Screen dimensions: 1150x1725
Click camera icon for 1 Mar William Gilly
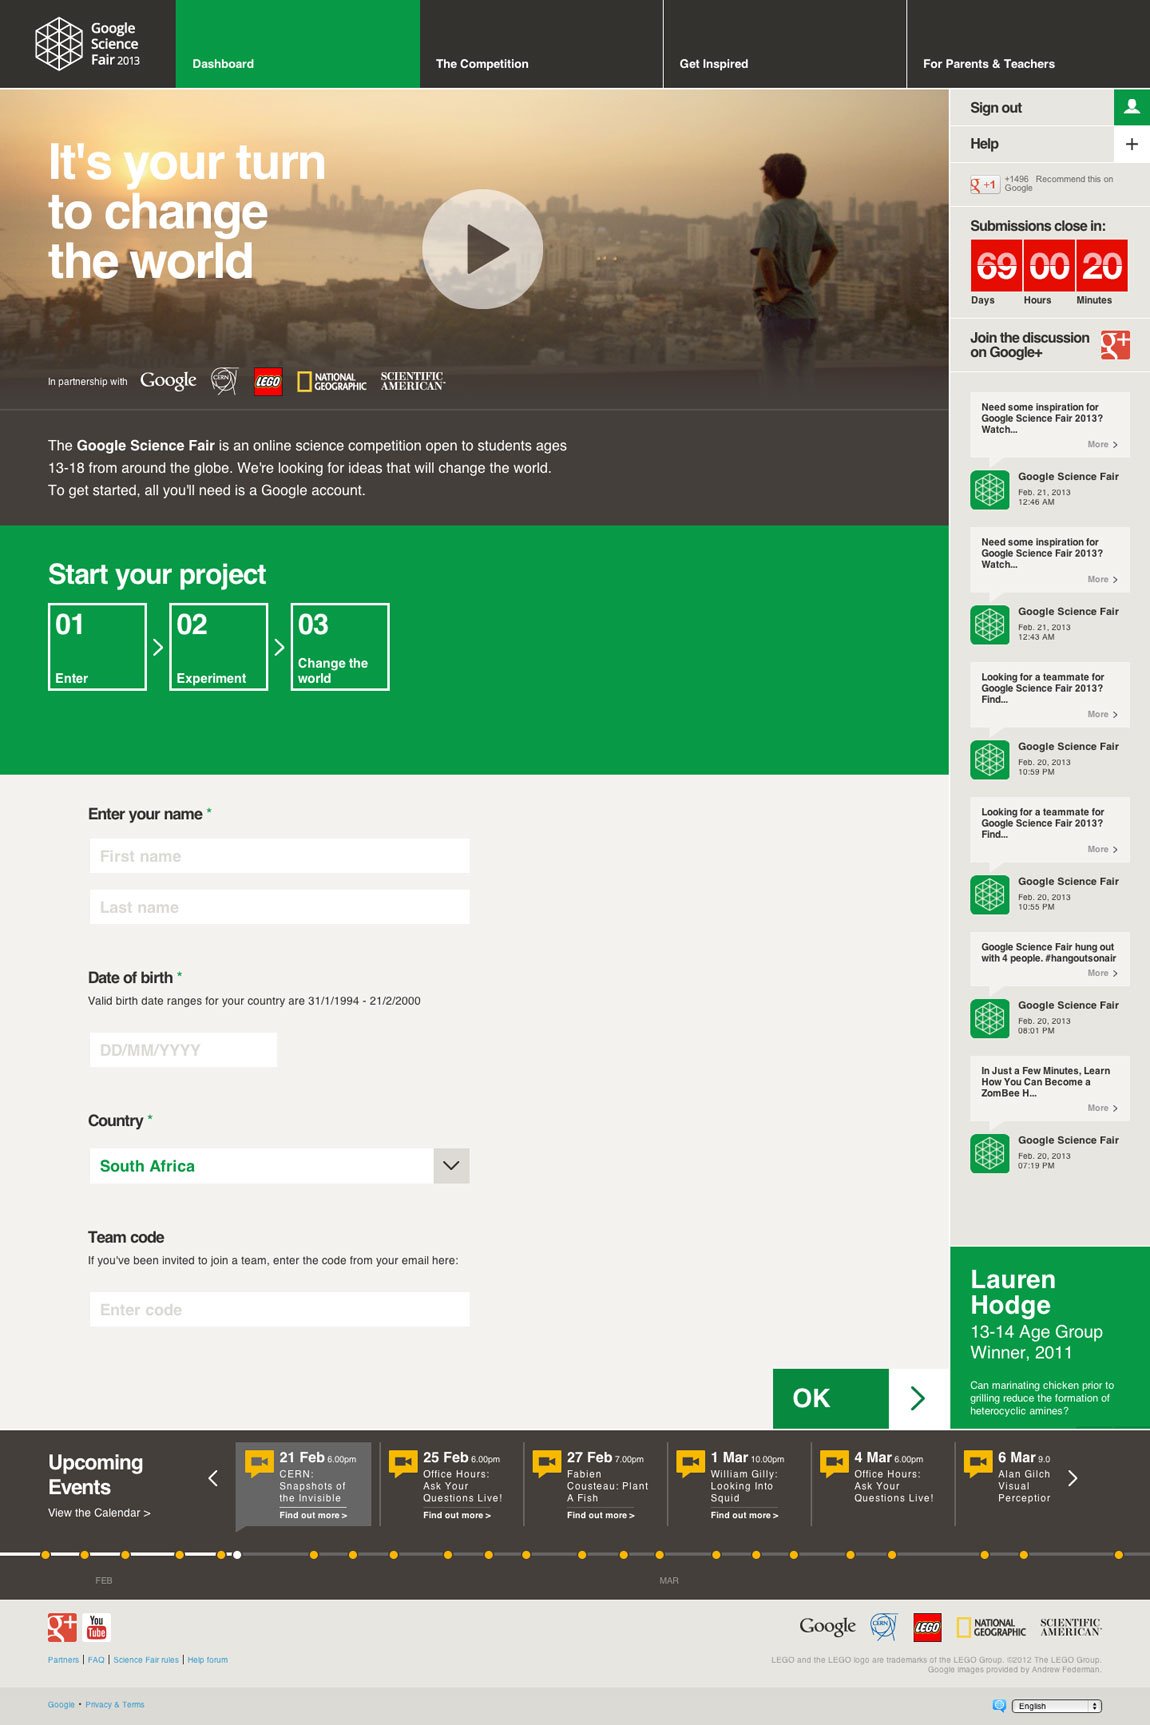pos(691,1463)
